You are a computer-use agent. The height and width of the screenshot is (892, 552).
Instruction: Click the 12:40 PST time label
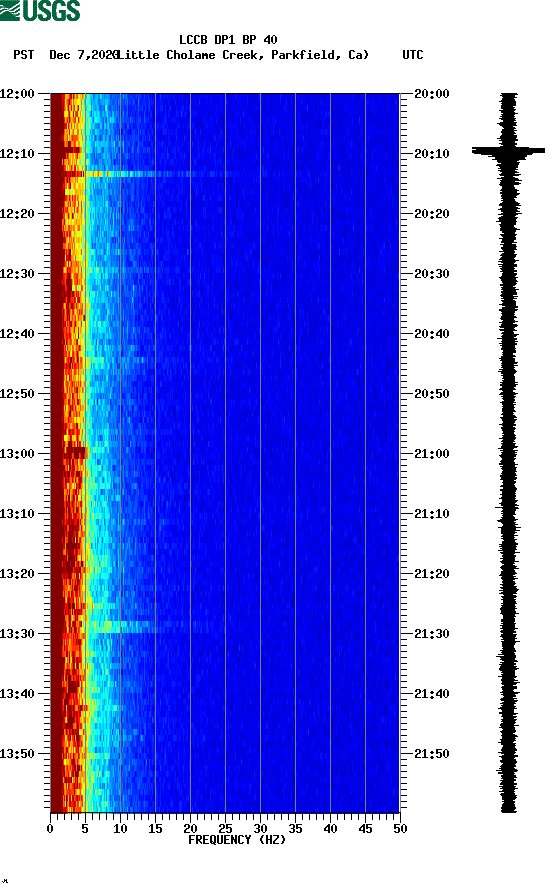17,334
